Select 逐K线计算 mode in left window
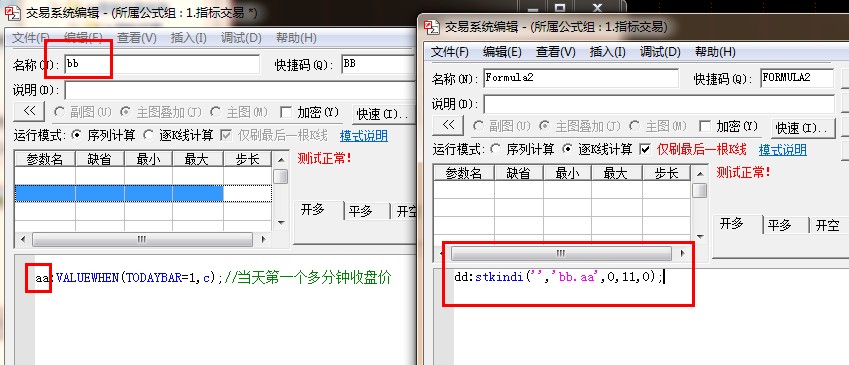Screen dimensions: 849x365 pyautogui.click(x=178, y=135)
